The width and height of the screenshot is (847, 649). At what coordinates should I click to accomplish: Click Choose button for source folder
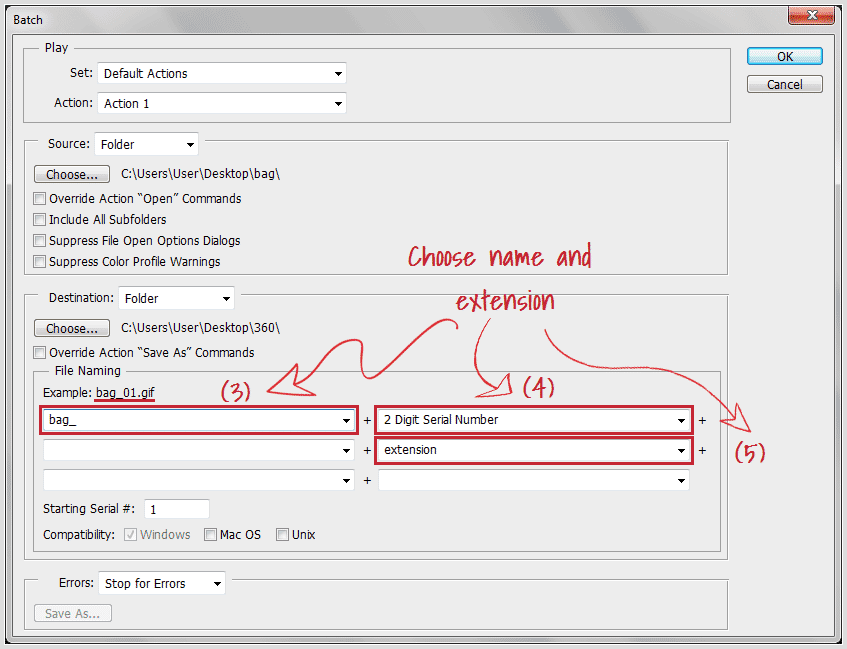coord(72,175)
